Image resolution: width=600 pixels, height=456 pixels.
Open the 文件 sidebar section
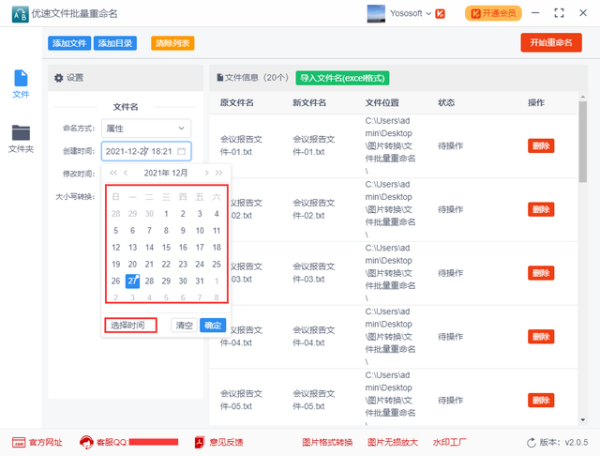coord(20,84)
